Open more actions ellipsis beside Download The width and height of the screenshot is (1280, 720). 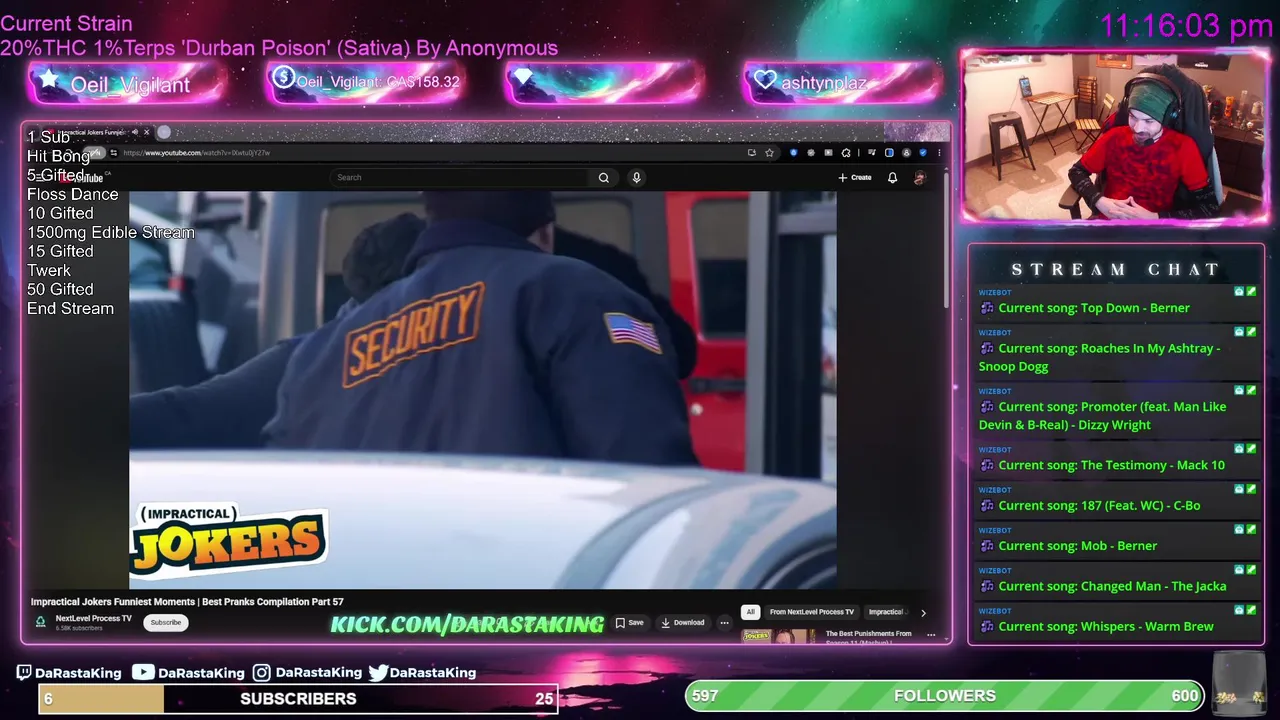pyautogui.click(x=725, y=623)
